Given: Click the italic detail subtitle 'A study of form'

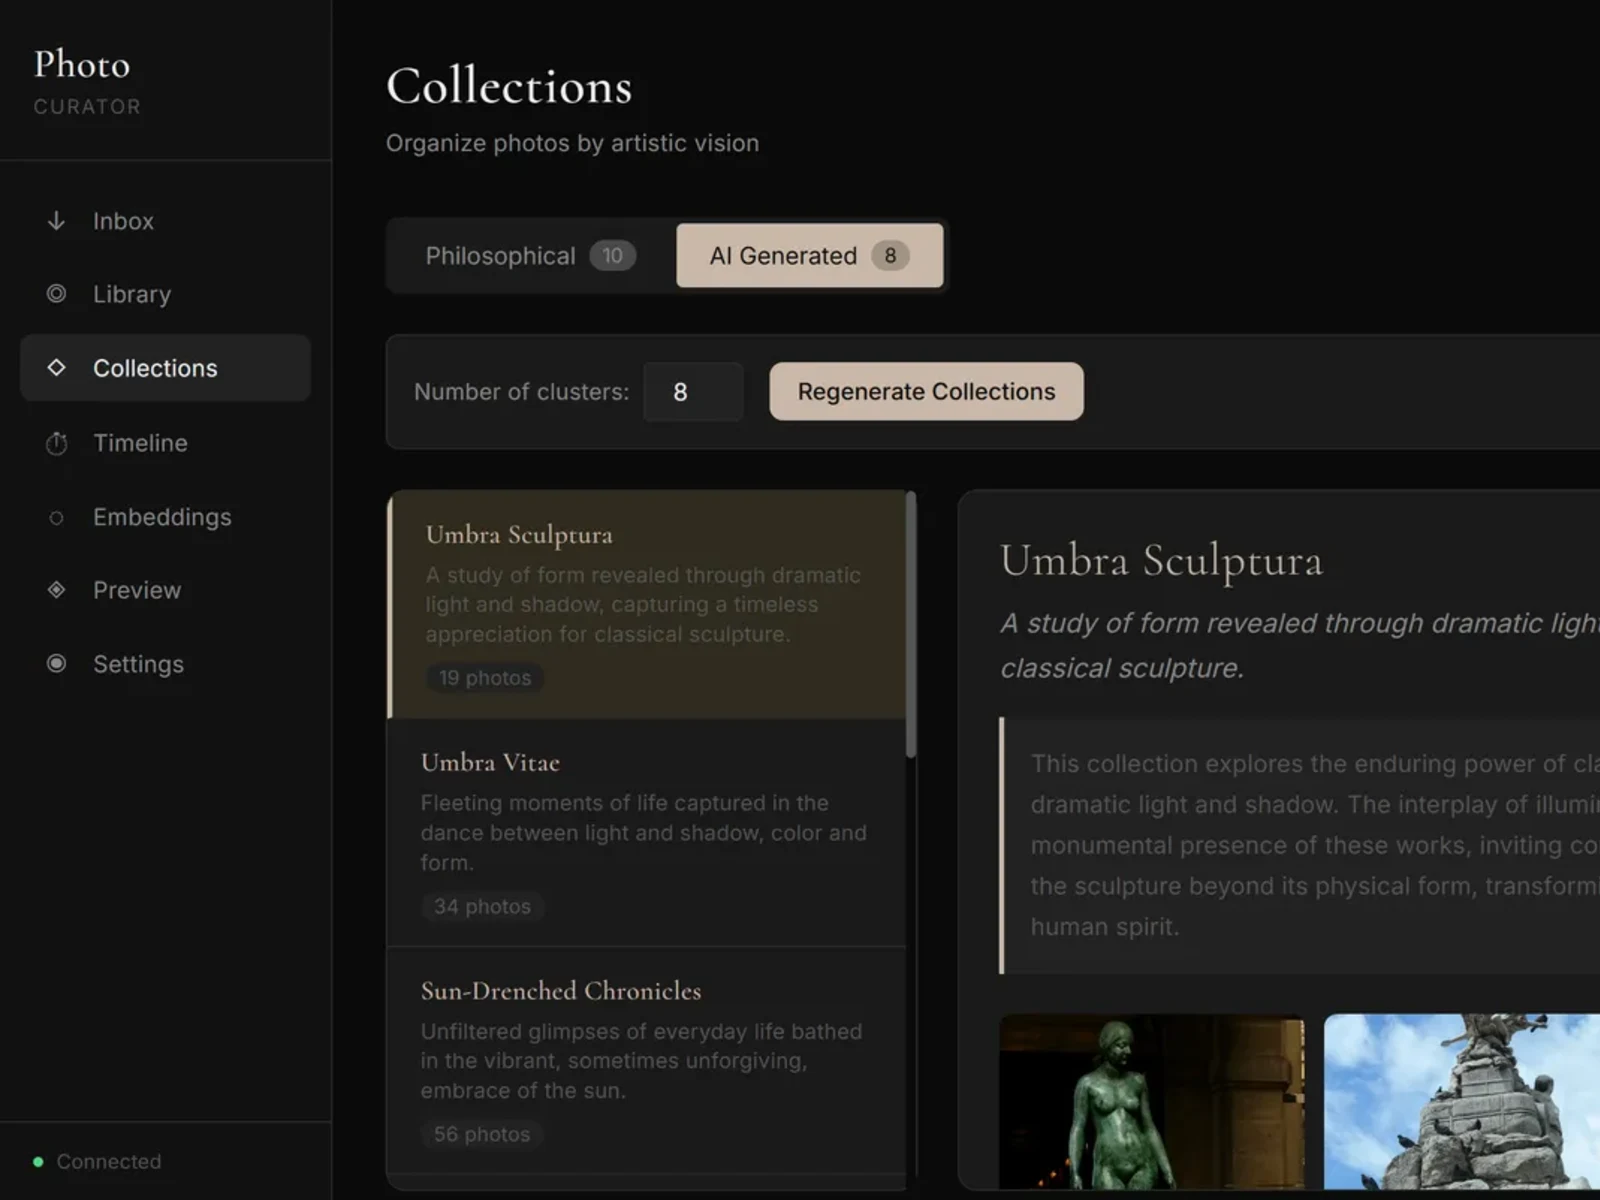Looking at the screenshot, I should (1300, 645).
